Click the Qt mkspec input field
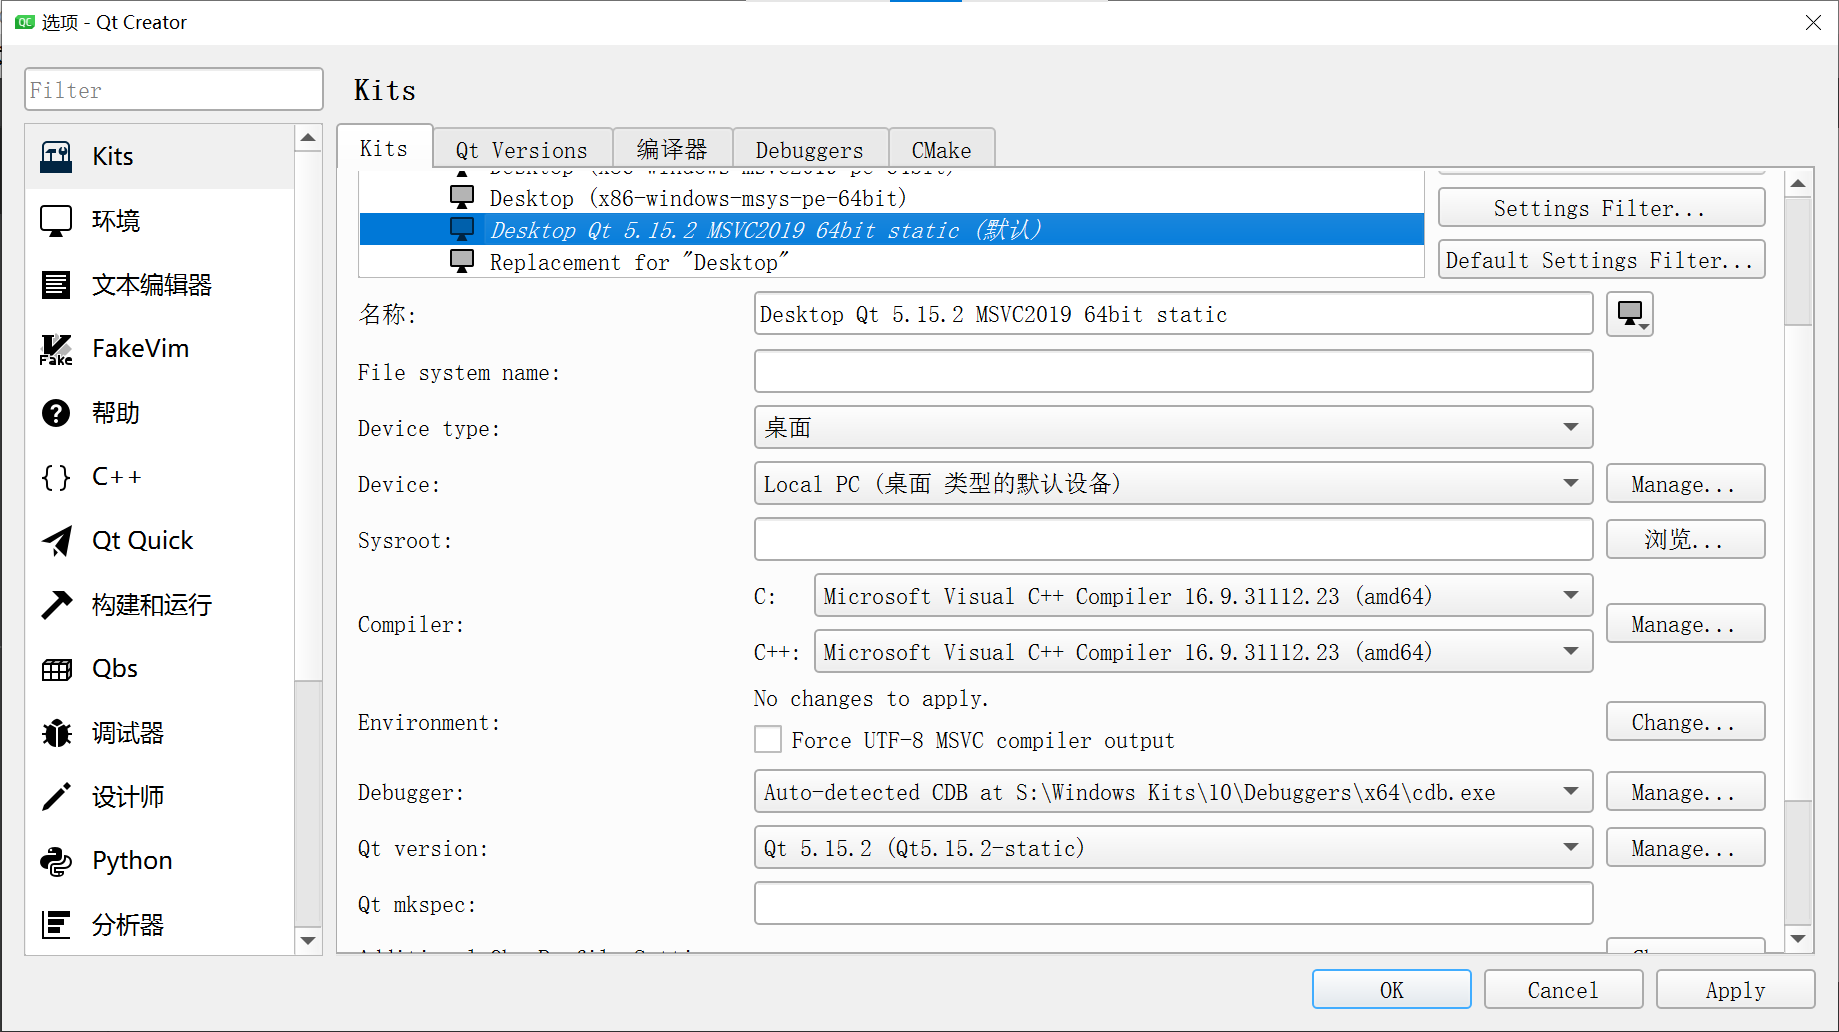Viewport: 1839px width, 1032px height. (x=1173, y=904)
